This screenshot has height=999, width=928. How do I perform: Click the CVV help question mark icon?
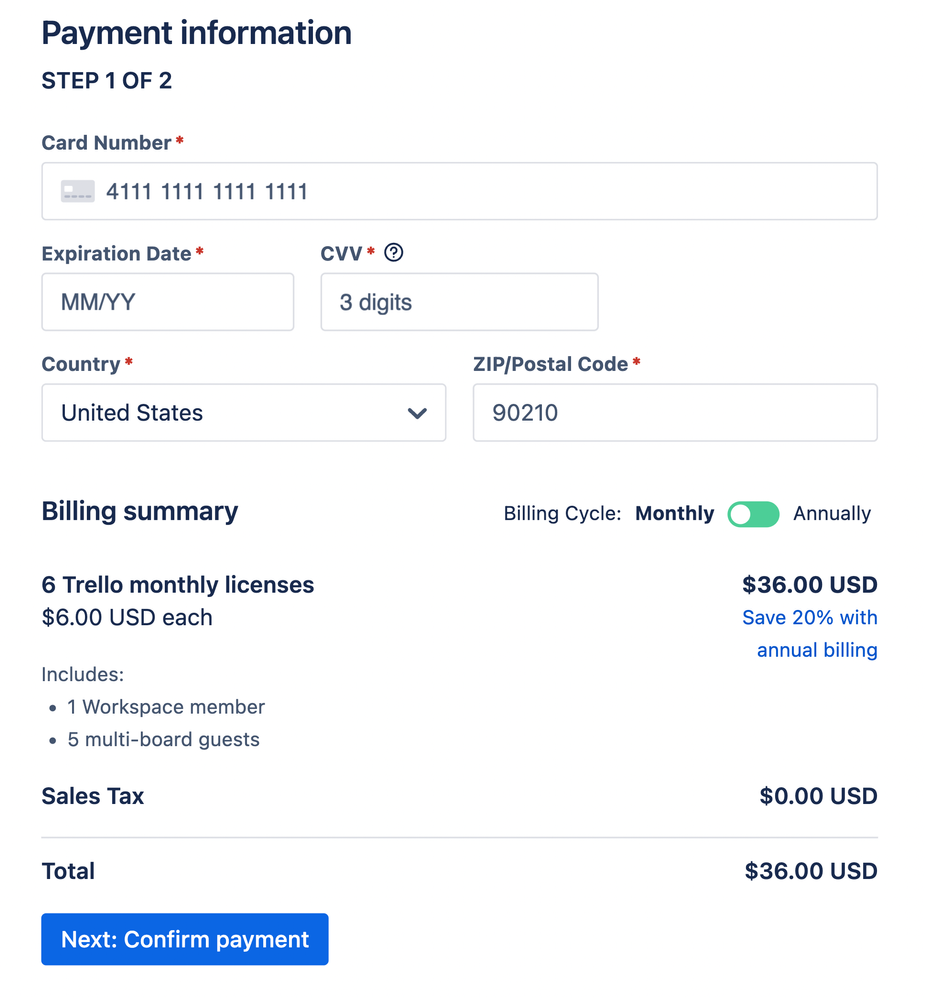click(394, 253)
